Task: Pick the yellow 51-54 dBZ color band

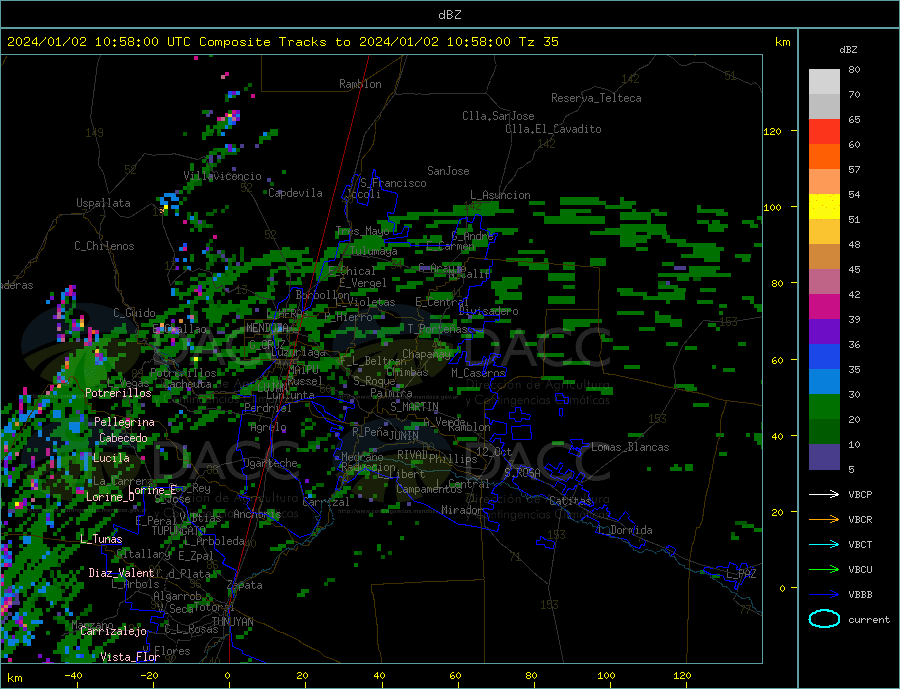Action: coord(824,207)
